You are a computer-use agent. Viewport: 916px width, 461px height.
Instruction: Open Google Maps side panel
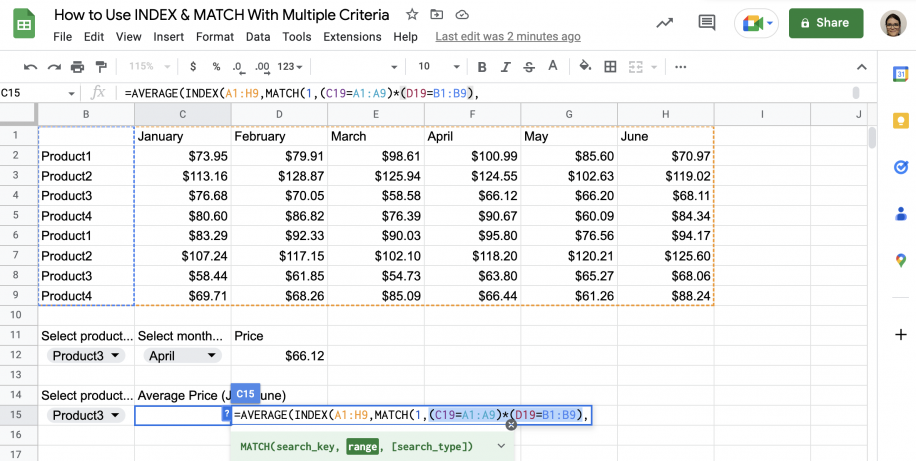pos(900,260)
